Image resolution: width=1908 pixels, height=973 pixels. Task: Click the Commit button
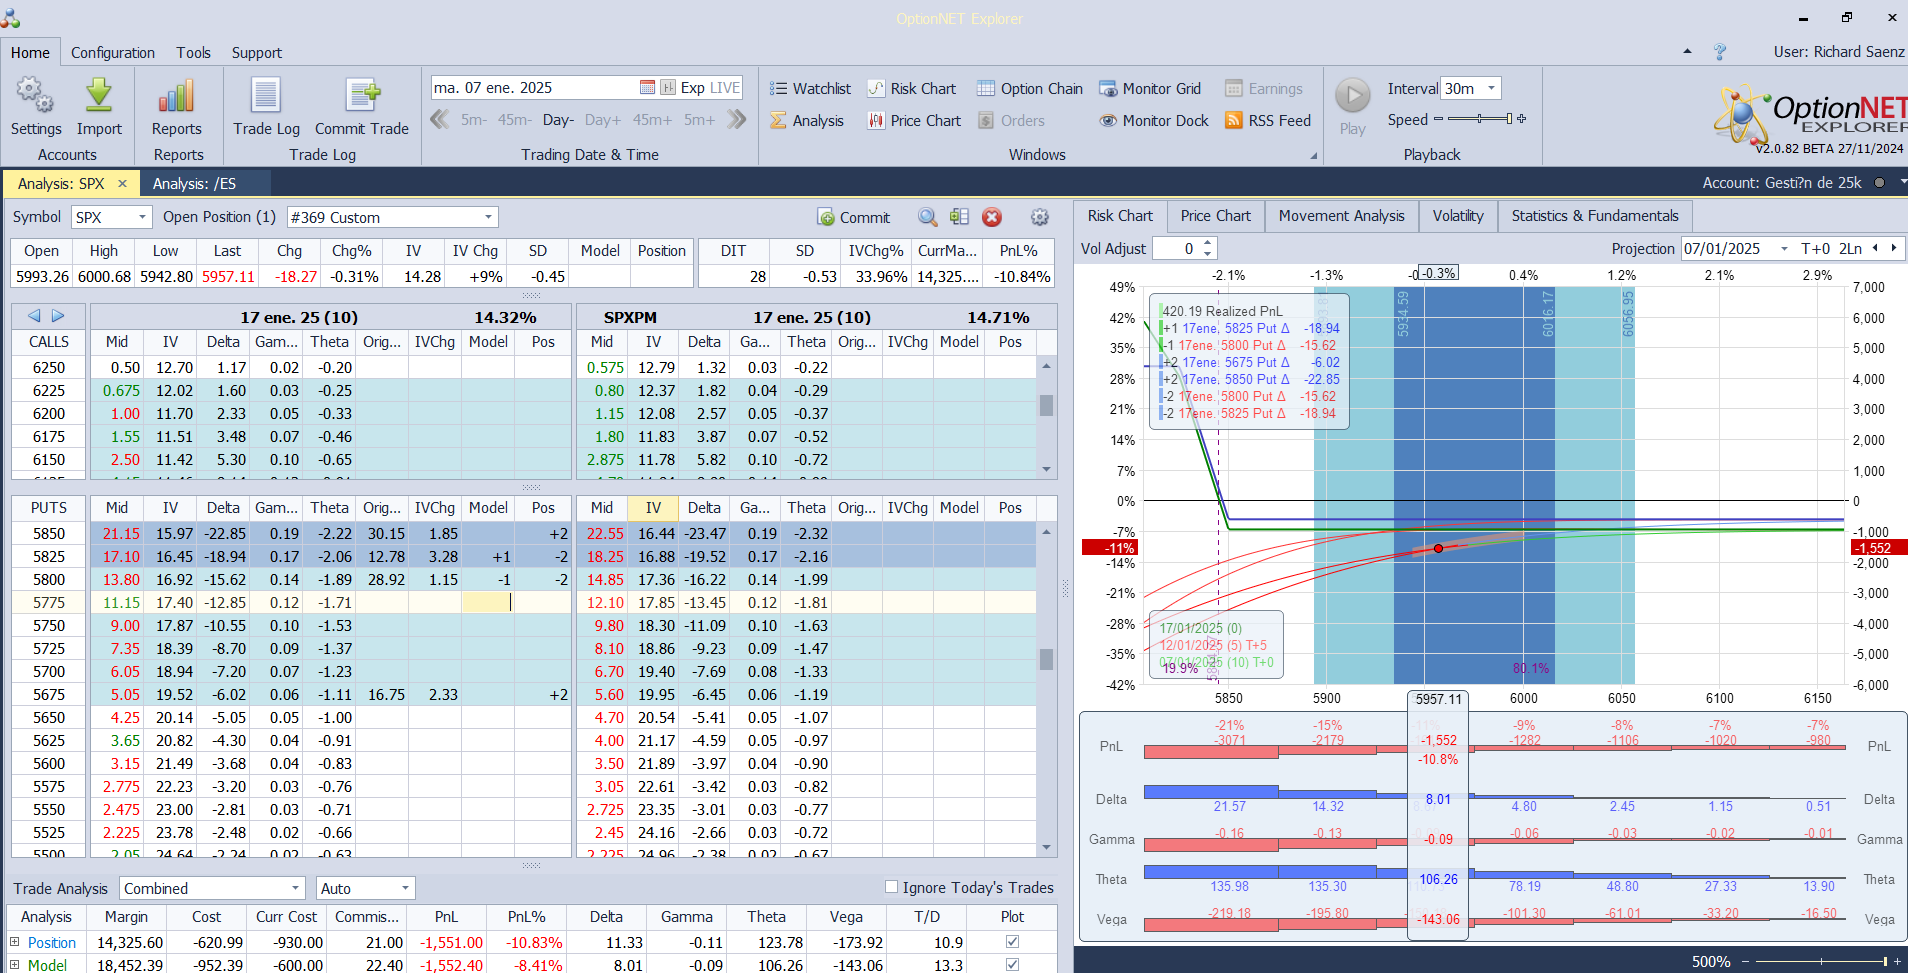854,217
